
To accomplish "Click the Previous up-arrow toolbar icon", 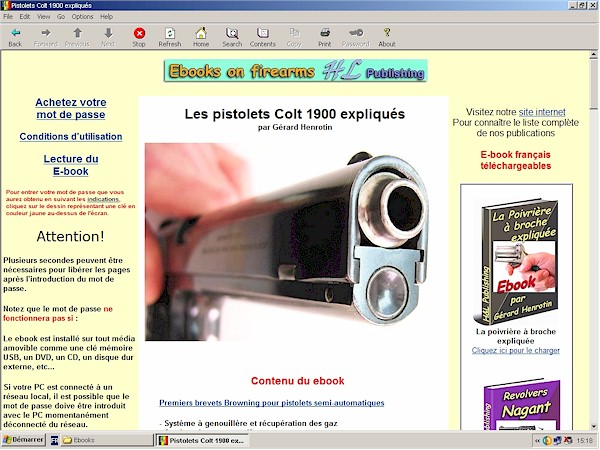I will pyautogui.click(x=77, y=33).
